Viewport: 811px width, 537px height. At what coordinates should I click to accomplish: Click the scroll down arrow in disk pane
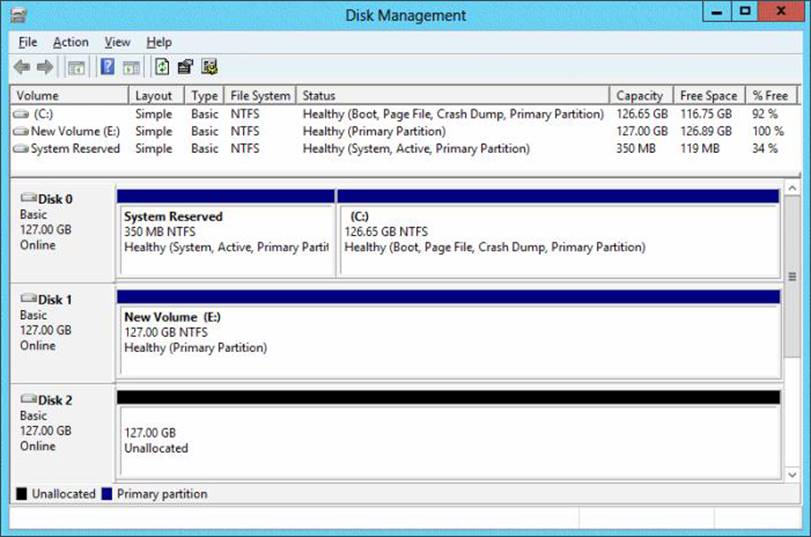792,474
